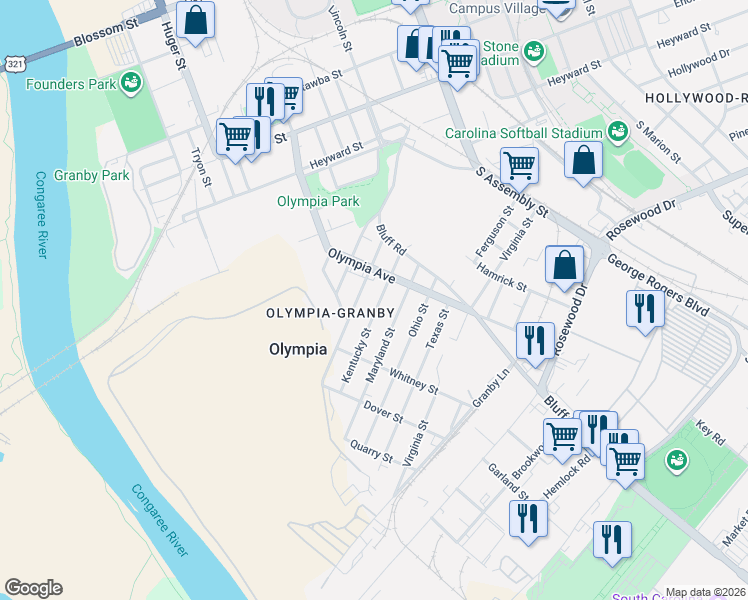Click the restaurant marker below Garland St
This screenshot has width=748, height=600.
tap(528, 522)
